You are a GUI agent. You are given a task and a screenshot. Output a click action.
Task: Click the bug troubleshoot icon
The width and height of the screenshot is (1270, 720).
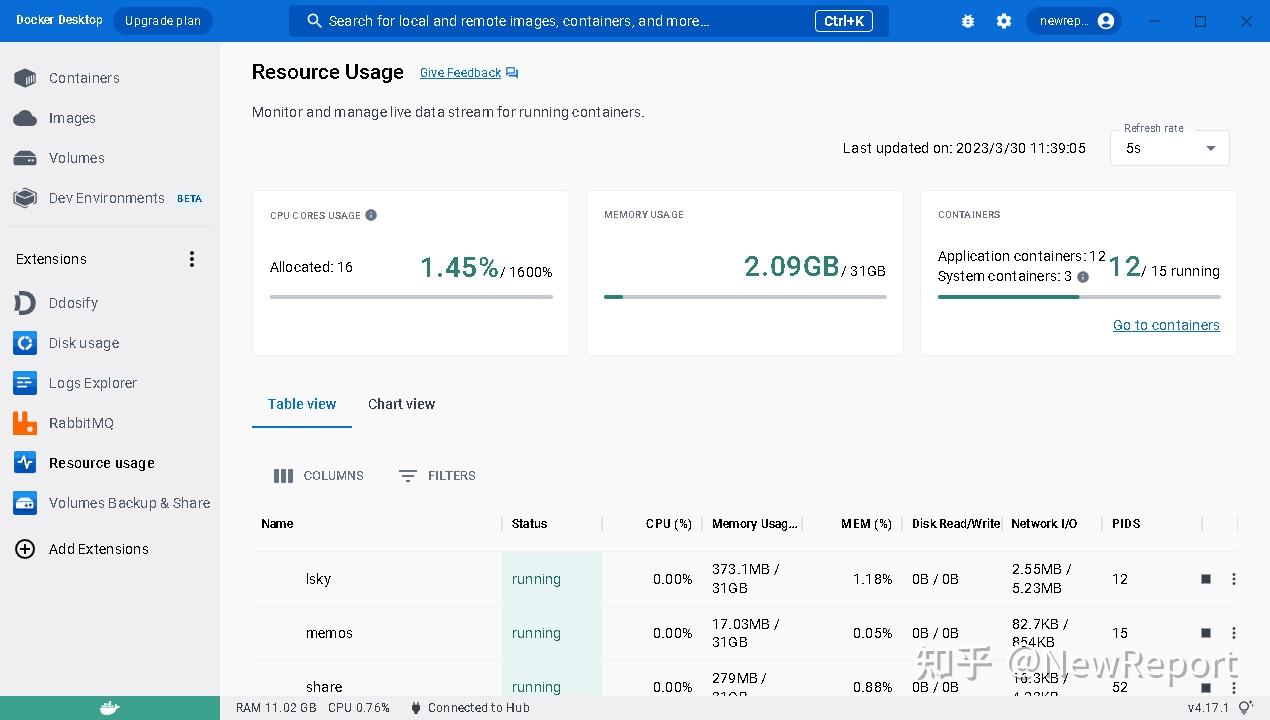pyautogui.click(x=967, y=21)
